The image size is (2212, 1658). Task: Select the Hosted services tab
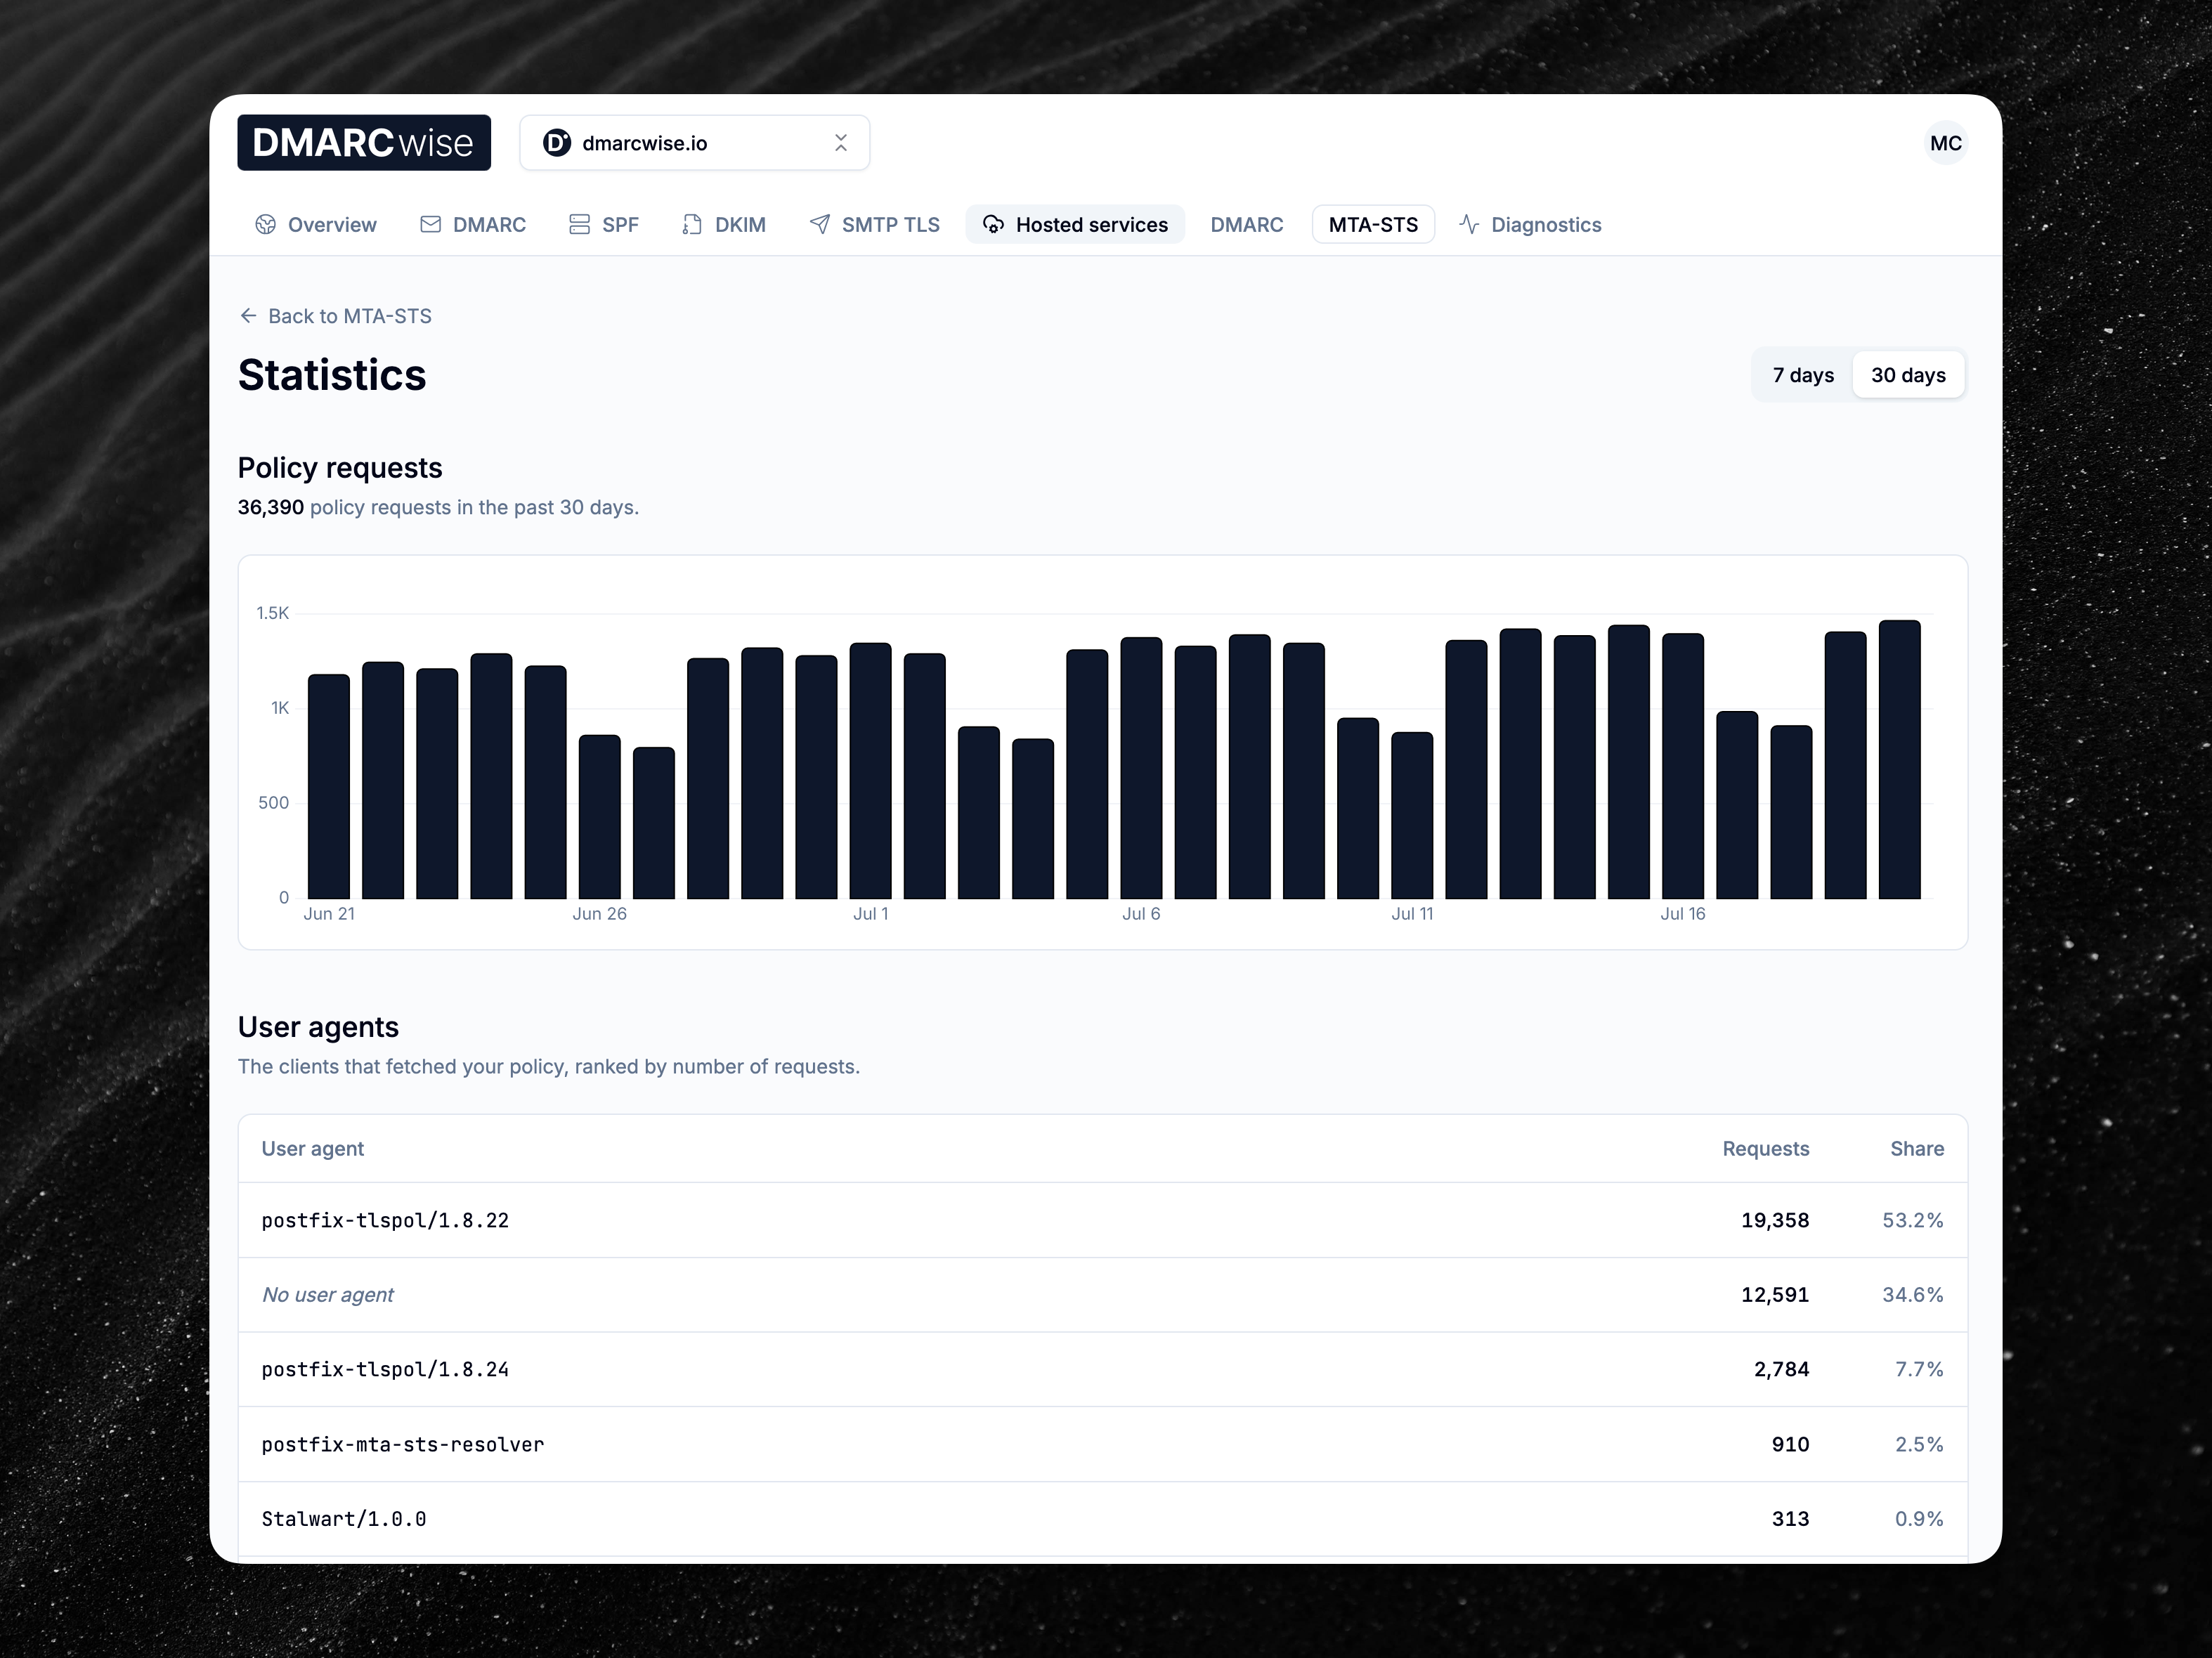pyautogui.click(x=1075, y=224)
